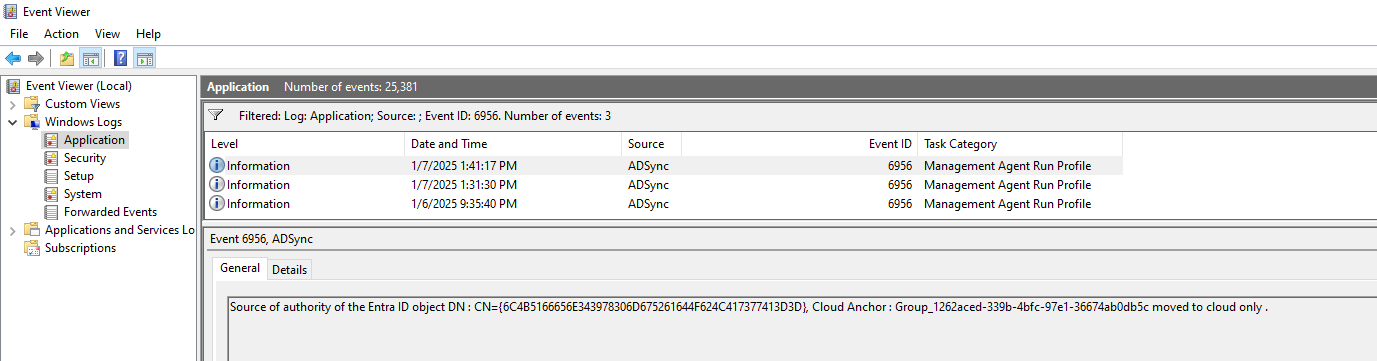Click the Setup log icon
This screenshot has width=1377, height=361.
[x=52, y=176]
